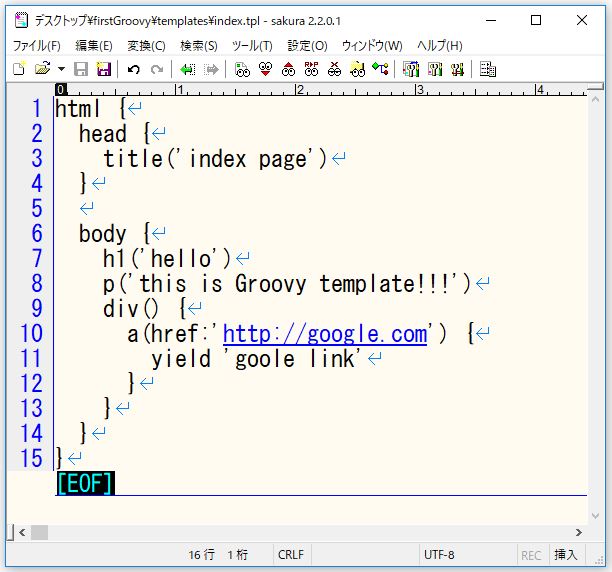The image size is (612, 572).
Task: Follow the http://google.com link in code
Action: [325, 334]
